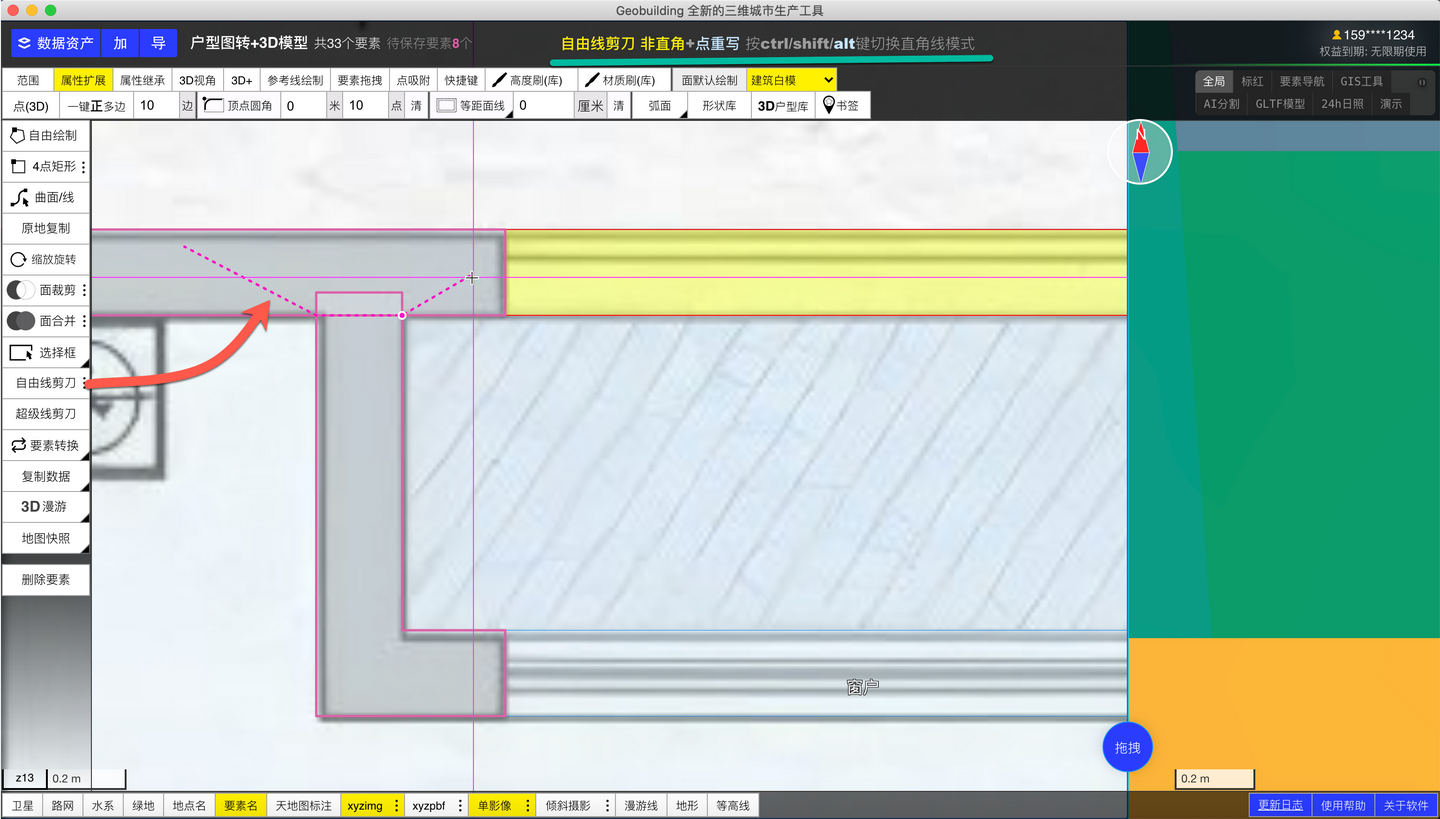Toggle the xyzimg layer
The image size is (1440, 819).
click(365, 805)
